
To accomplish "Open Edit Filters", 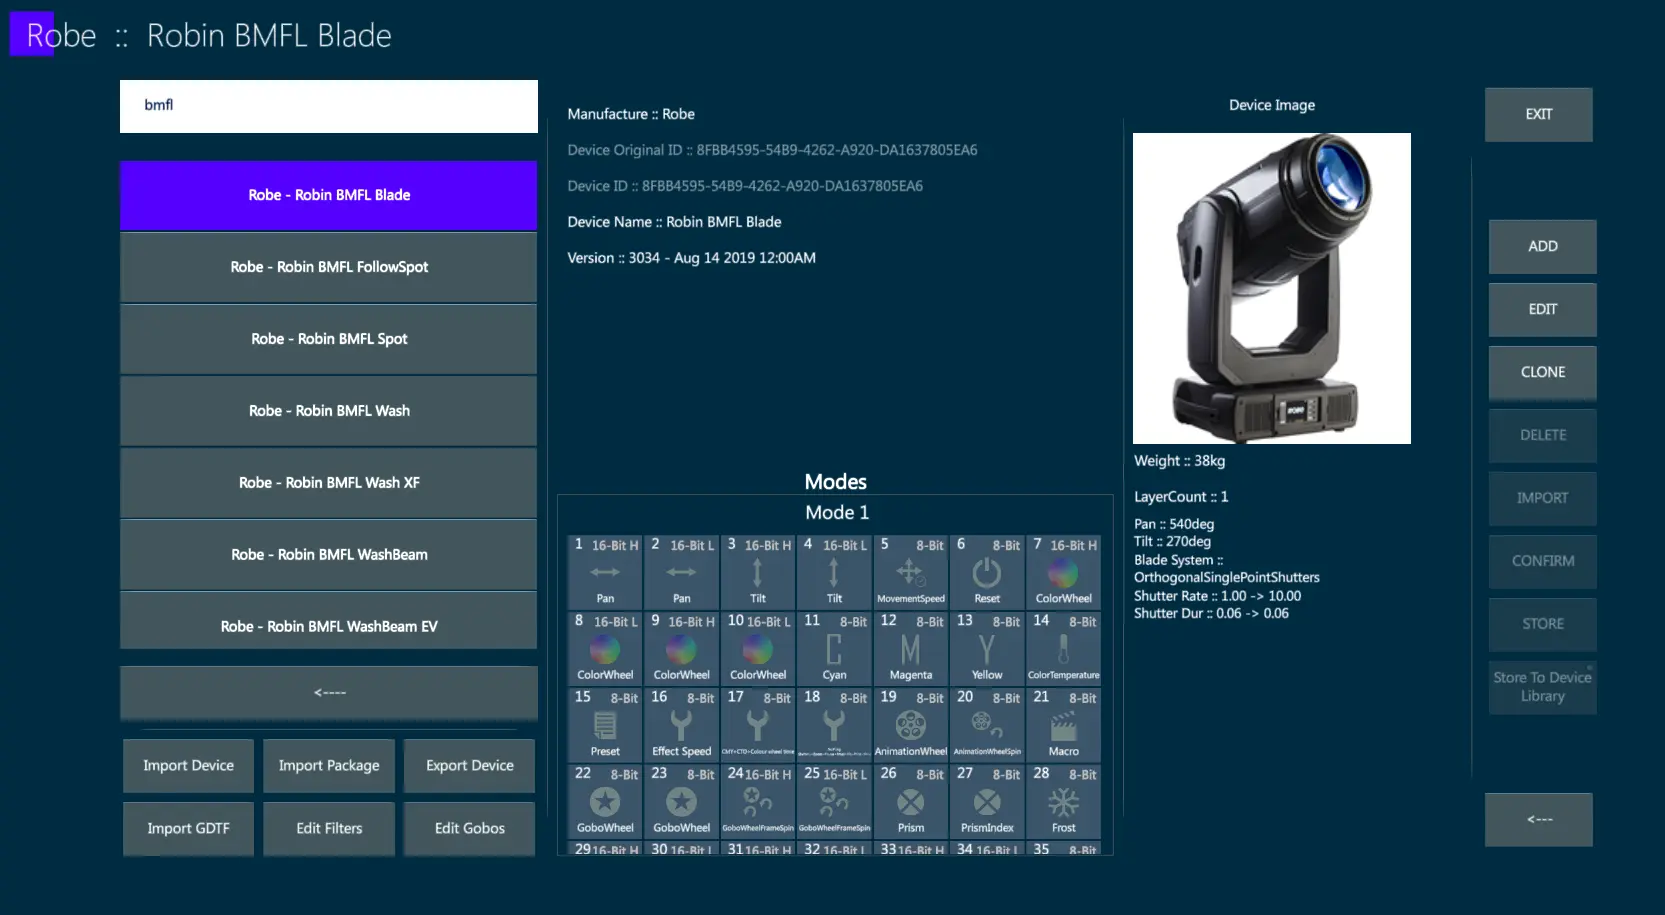I will pyautogui.click(x=329, y=829).
